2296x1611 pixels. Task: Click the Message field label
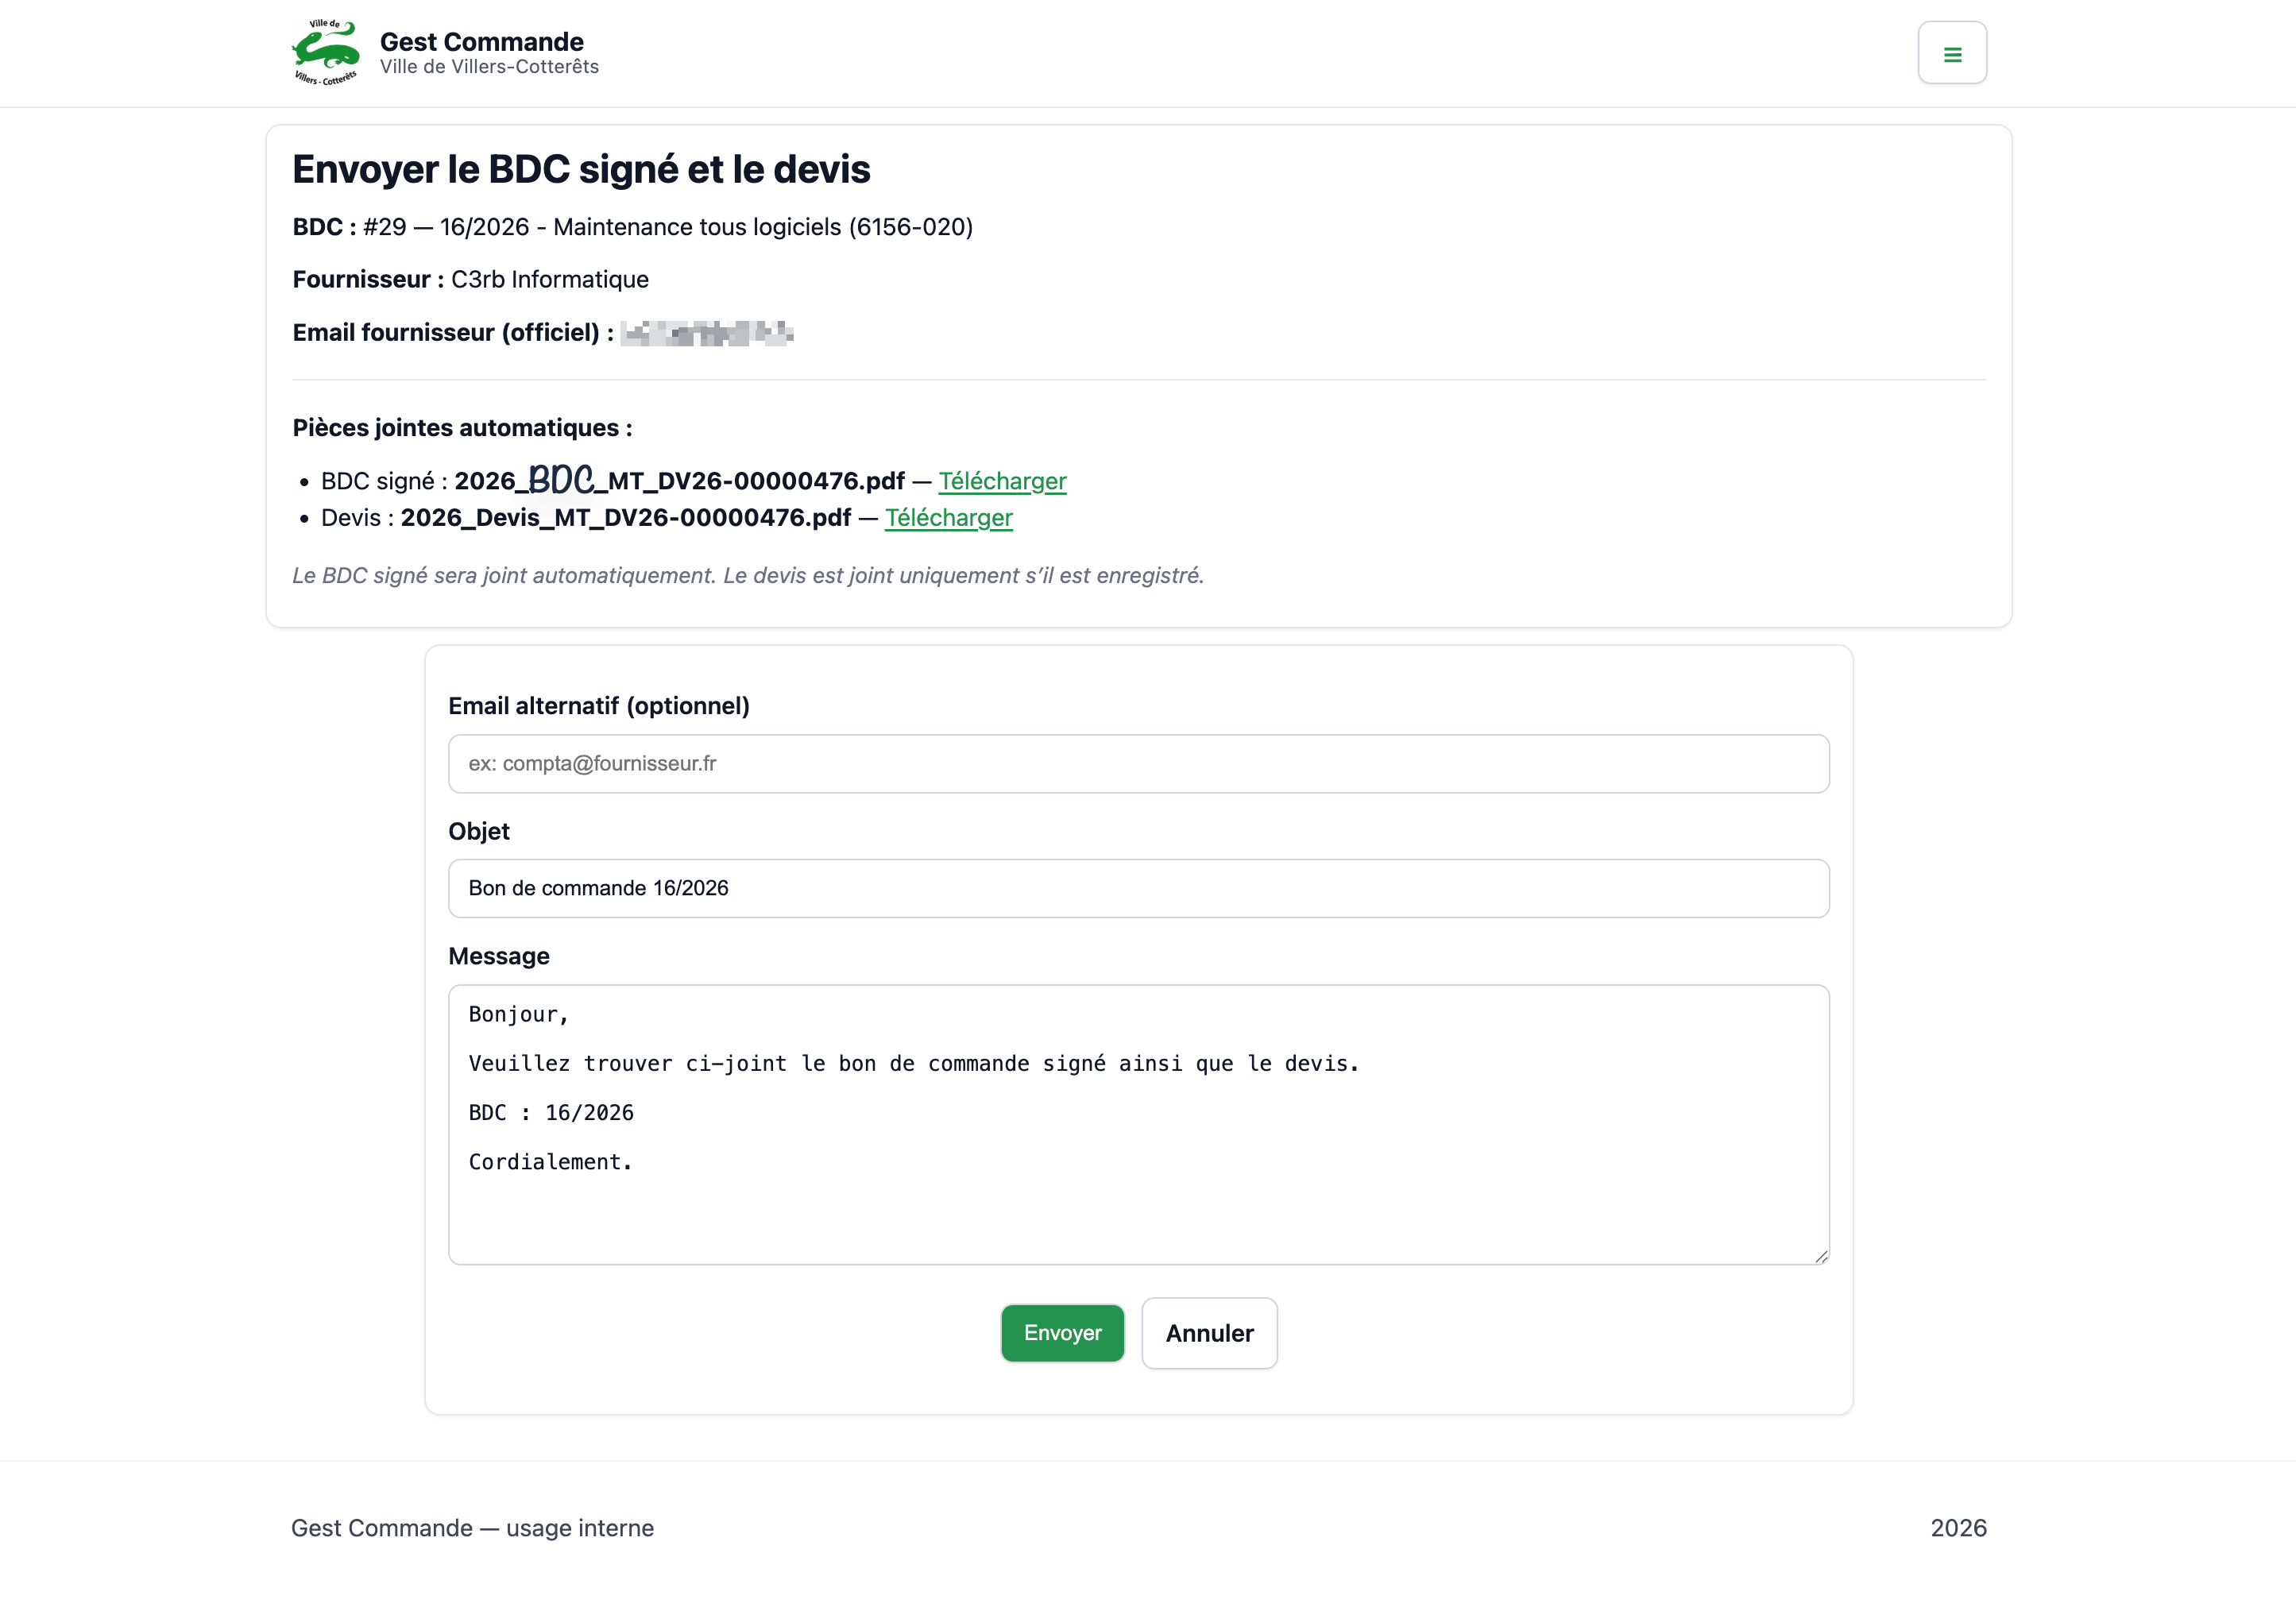point(498,956)
